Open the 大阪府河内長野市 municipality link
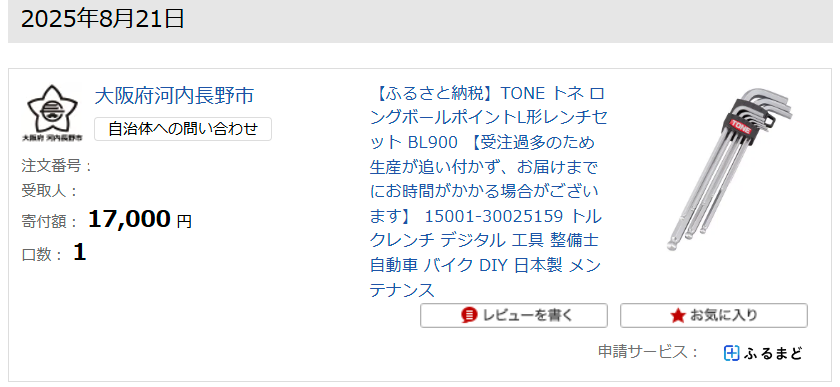This screenshot has height=387, width=840. coord(174,96)
